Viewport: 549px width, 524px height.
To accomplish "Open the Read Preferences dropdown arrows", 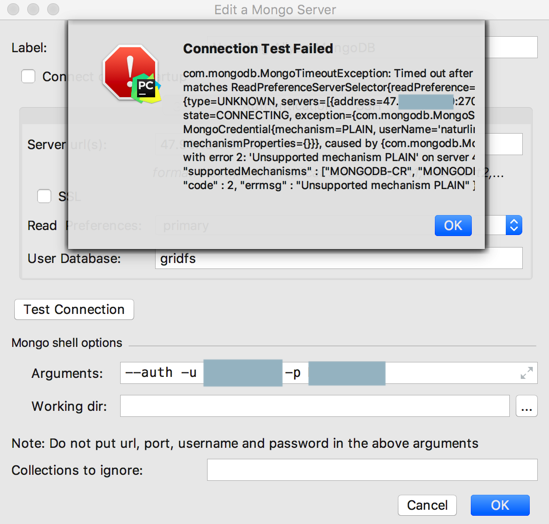I will point(514,225).
